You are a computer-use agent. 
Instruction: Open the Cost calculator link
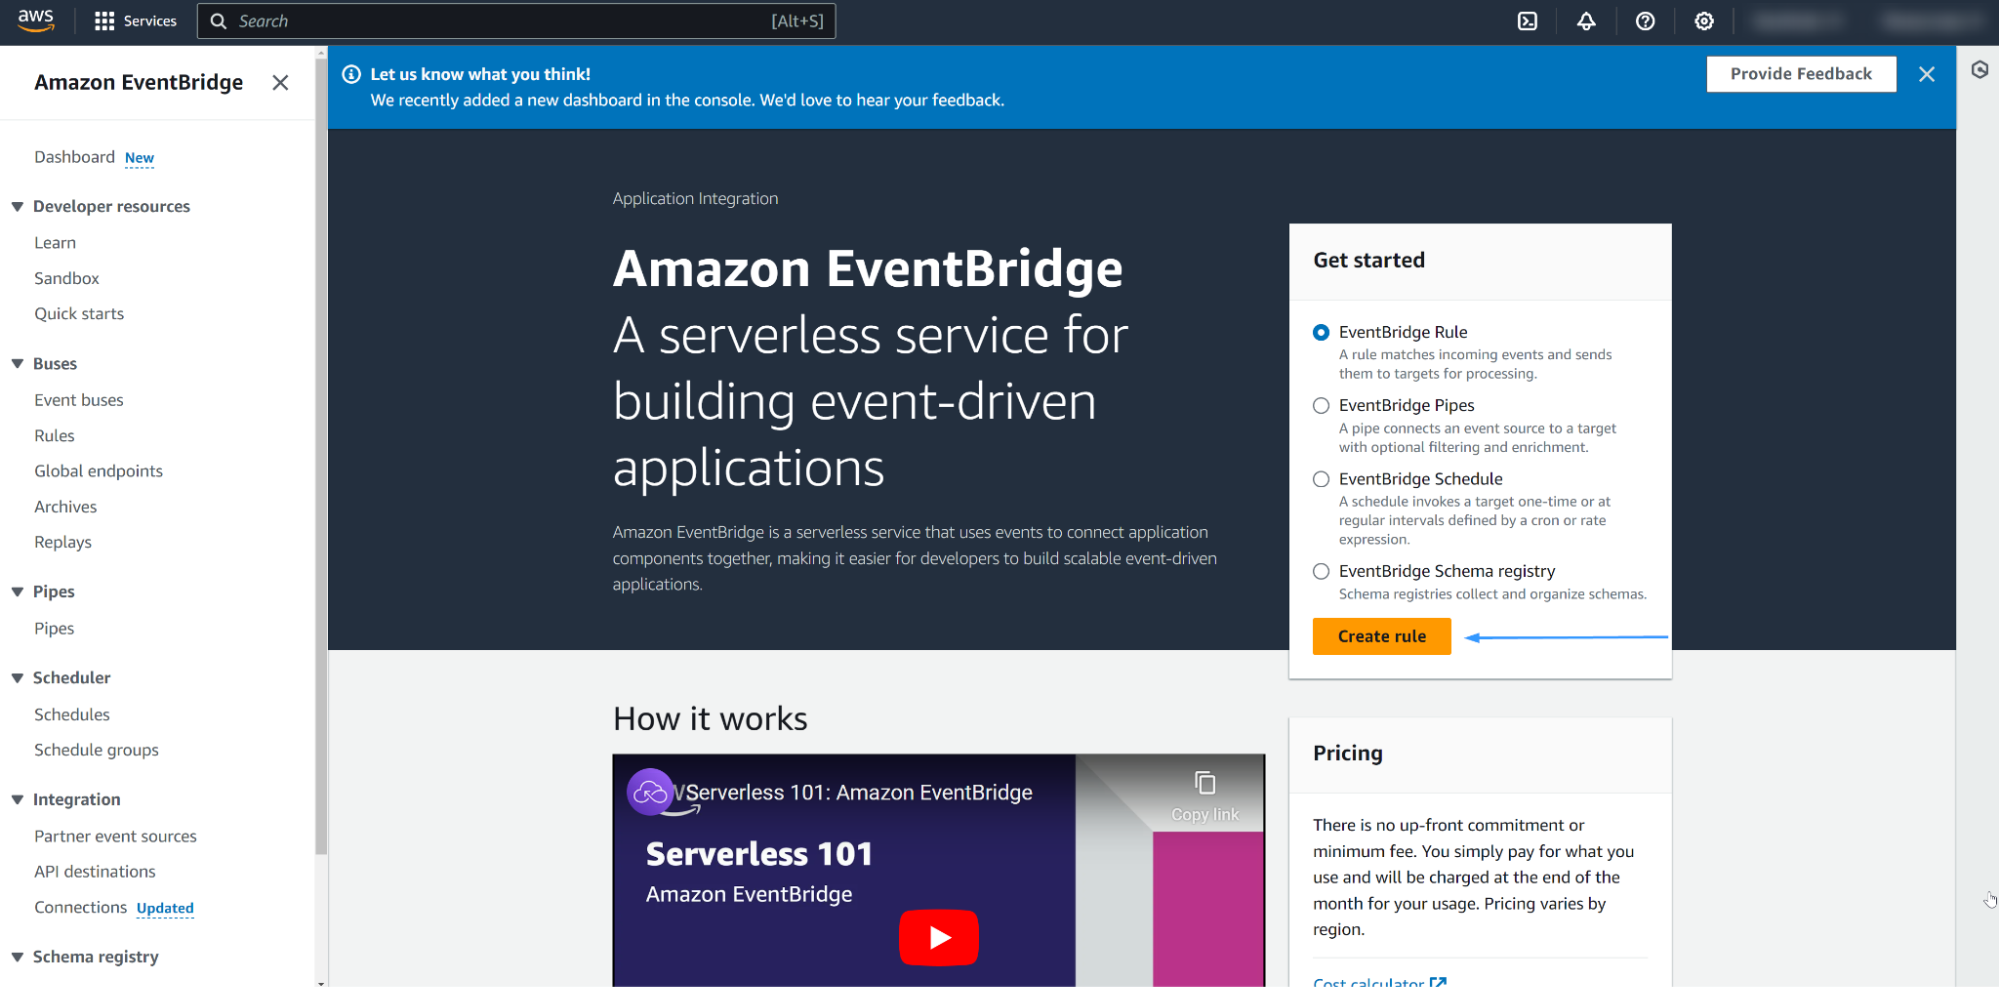point(1369,980)
